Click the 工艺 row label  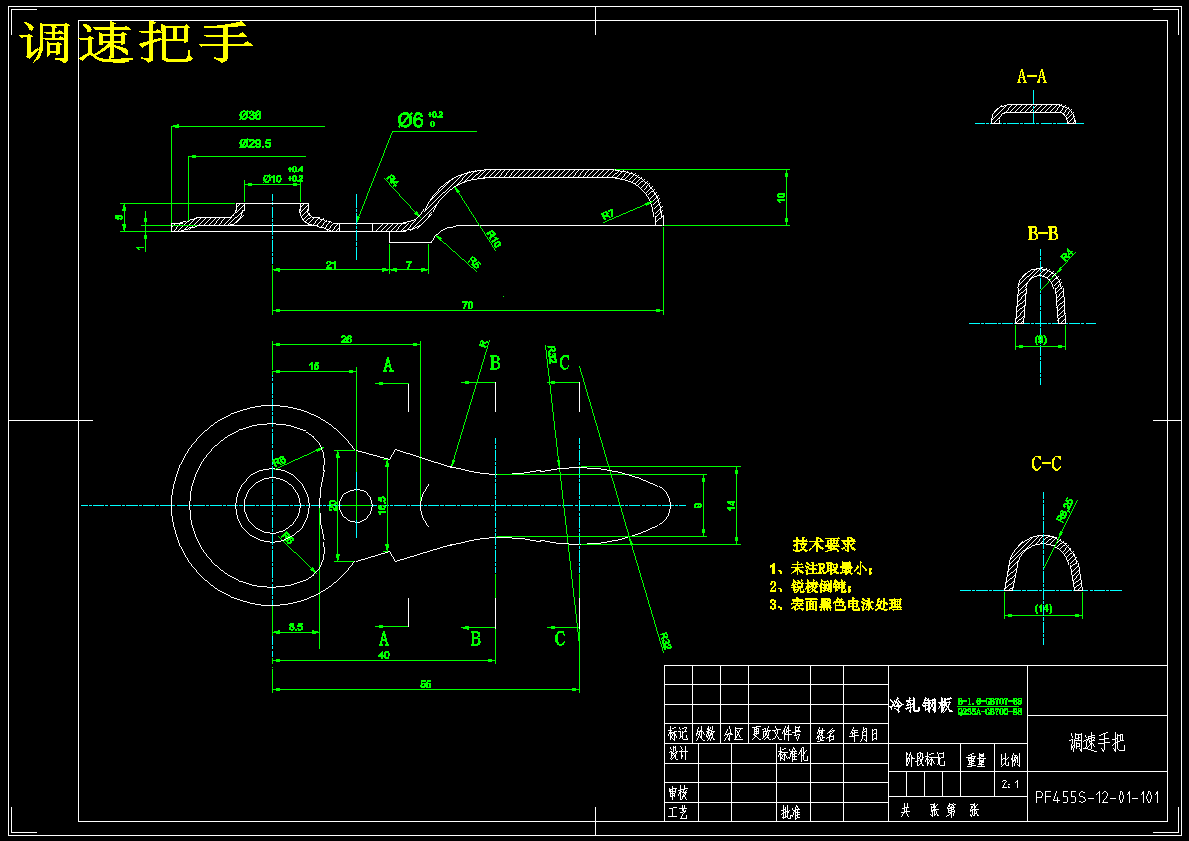click(x=678, y=813)
